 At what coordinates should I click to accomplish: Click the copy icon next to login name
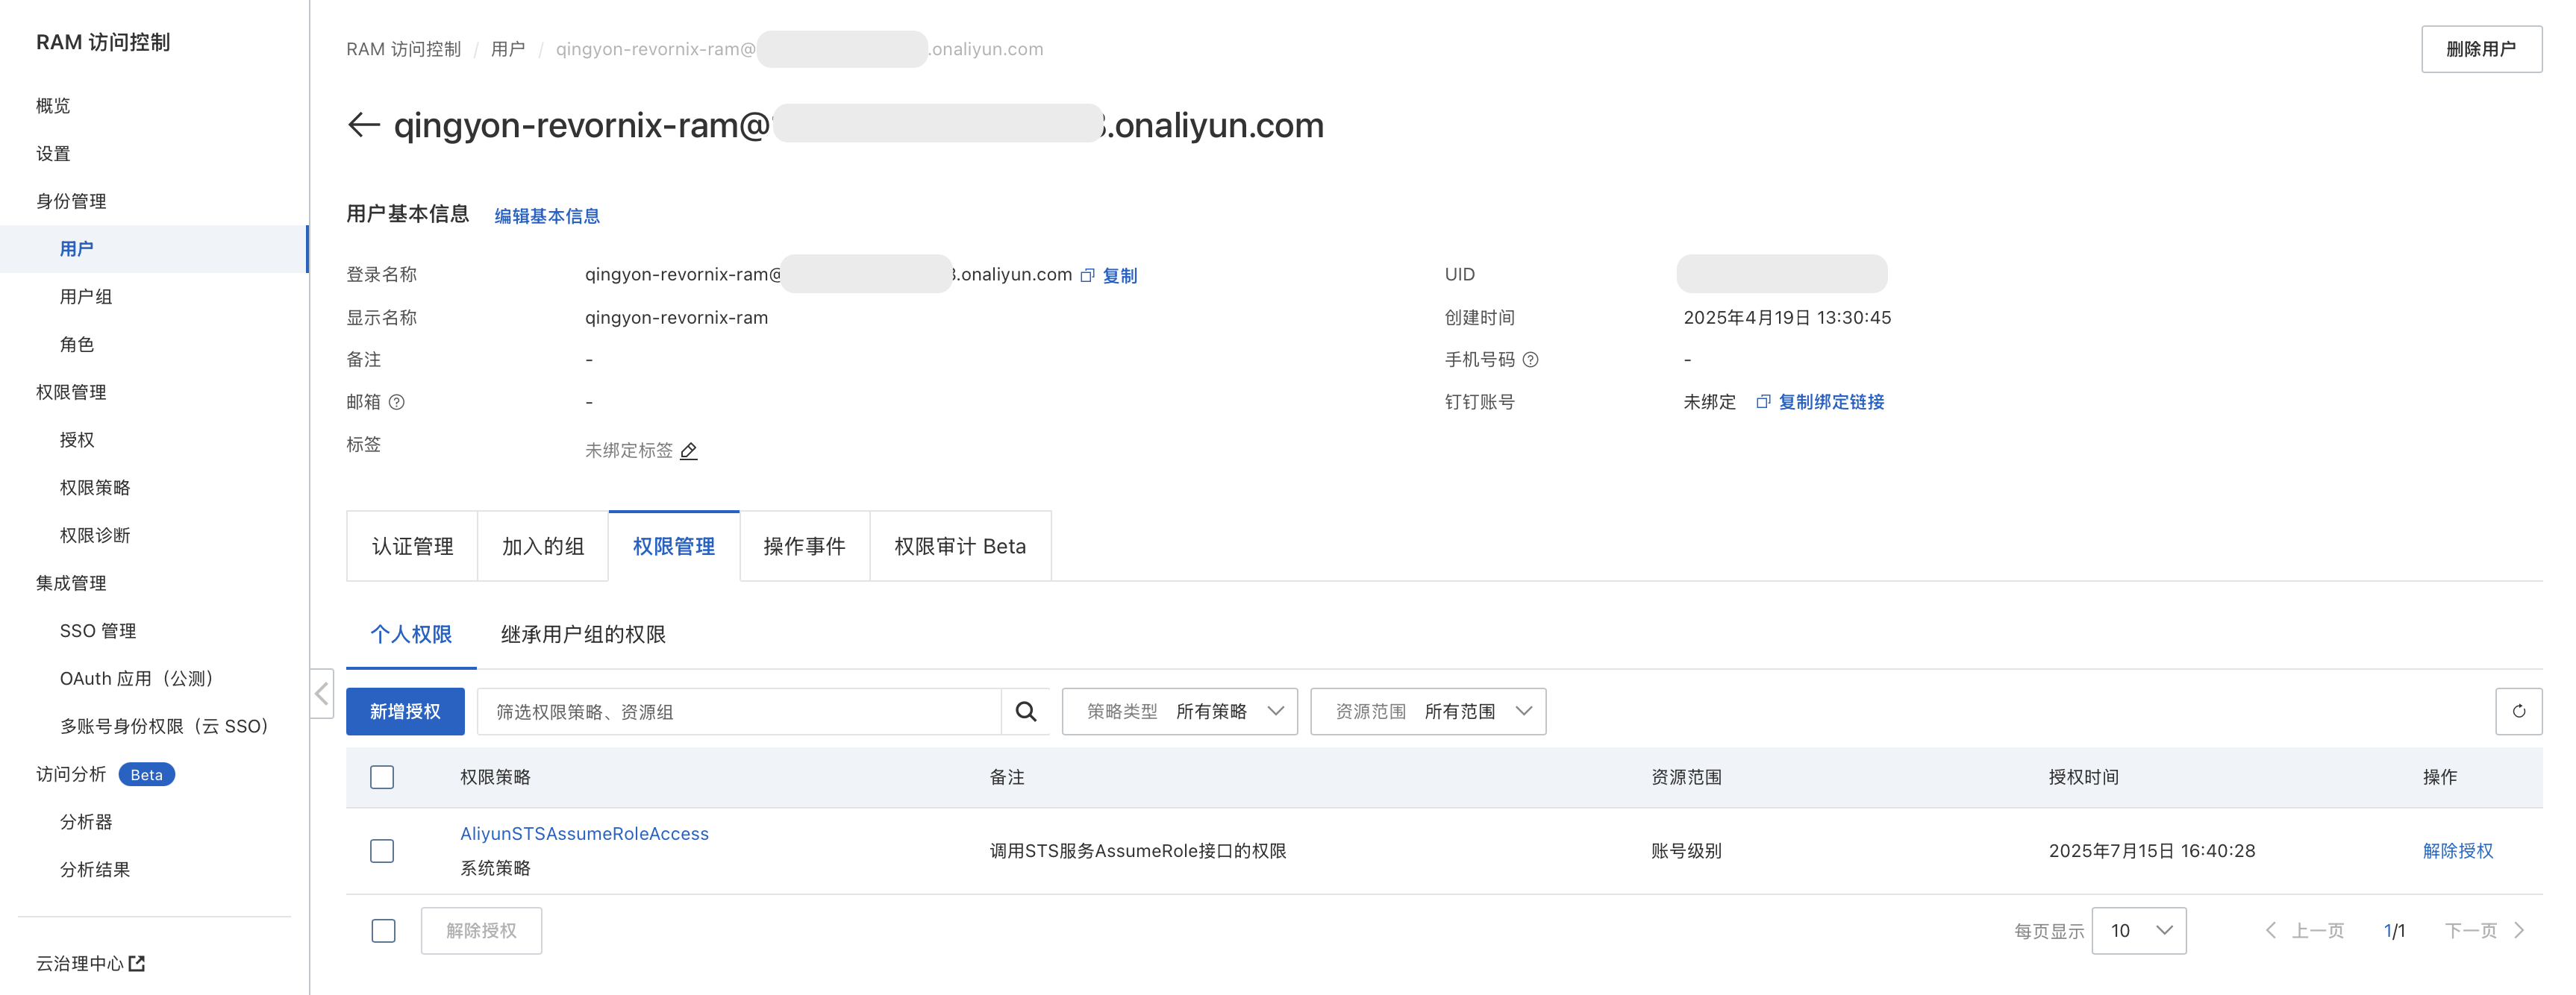(1088, 275)
